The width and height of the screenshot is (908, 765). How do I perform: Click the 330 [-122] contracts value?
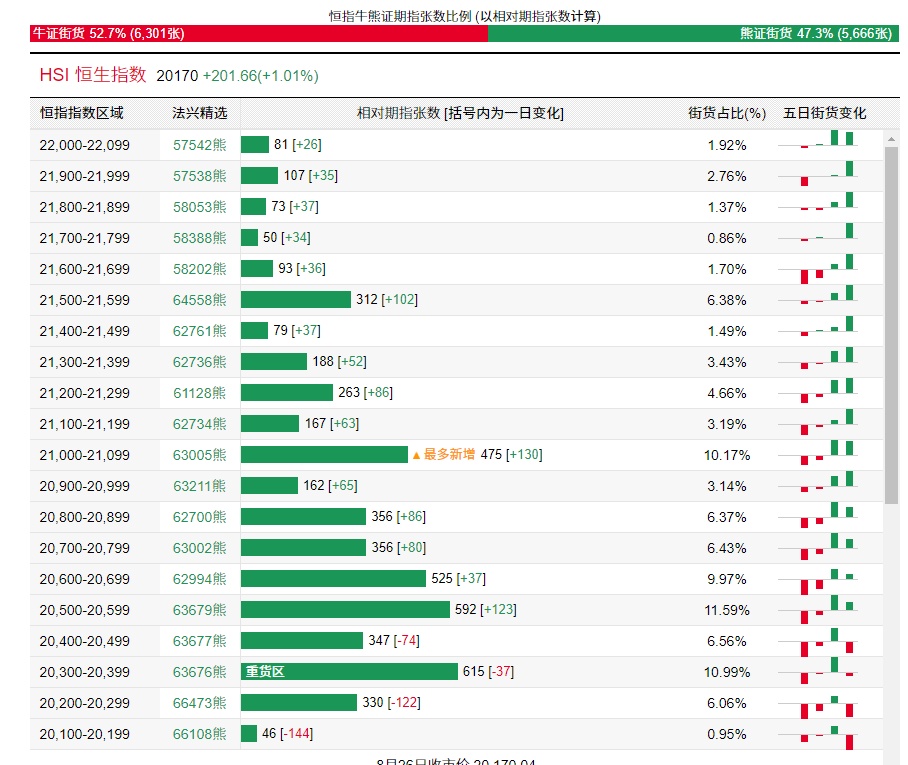pos(391,702)
